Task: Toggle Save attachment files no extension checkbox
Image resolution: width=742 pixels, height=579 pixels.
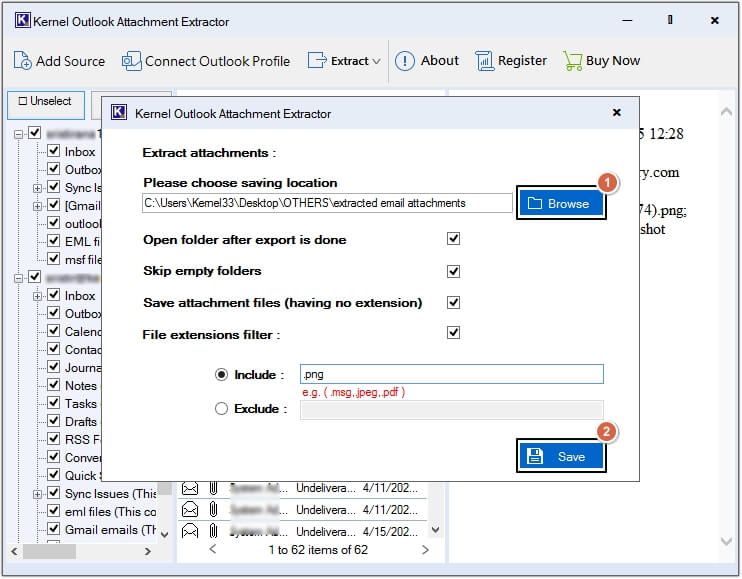Action: [453, 302]
